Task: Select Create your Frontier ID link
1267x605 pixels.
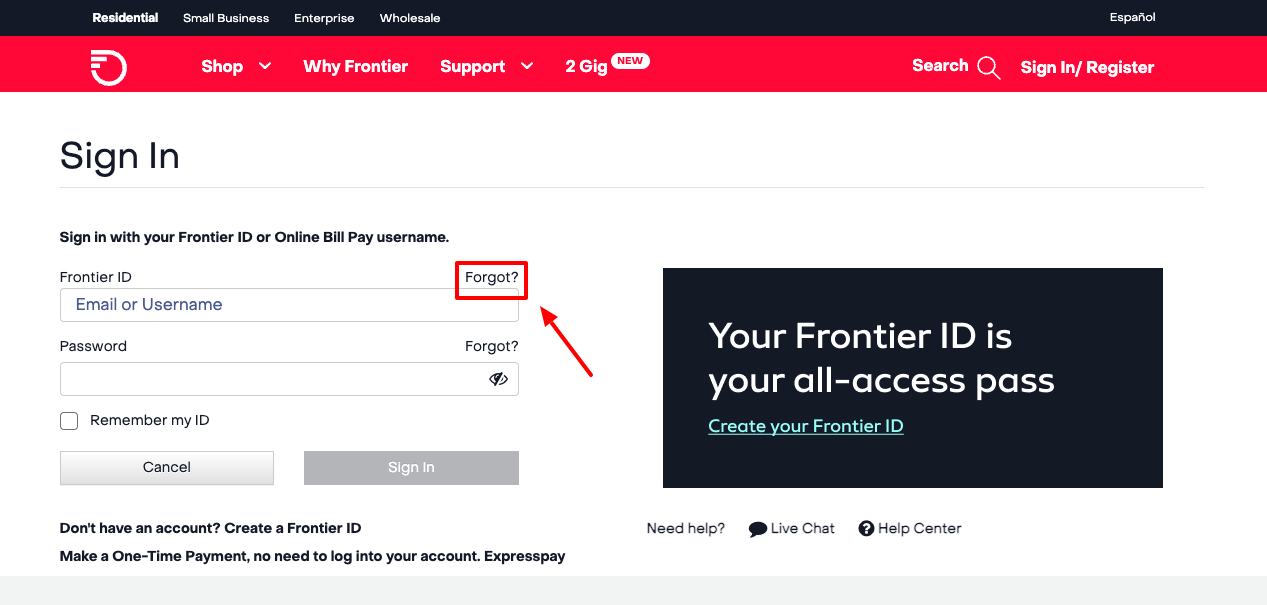Action: [x=805, y=425]
